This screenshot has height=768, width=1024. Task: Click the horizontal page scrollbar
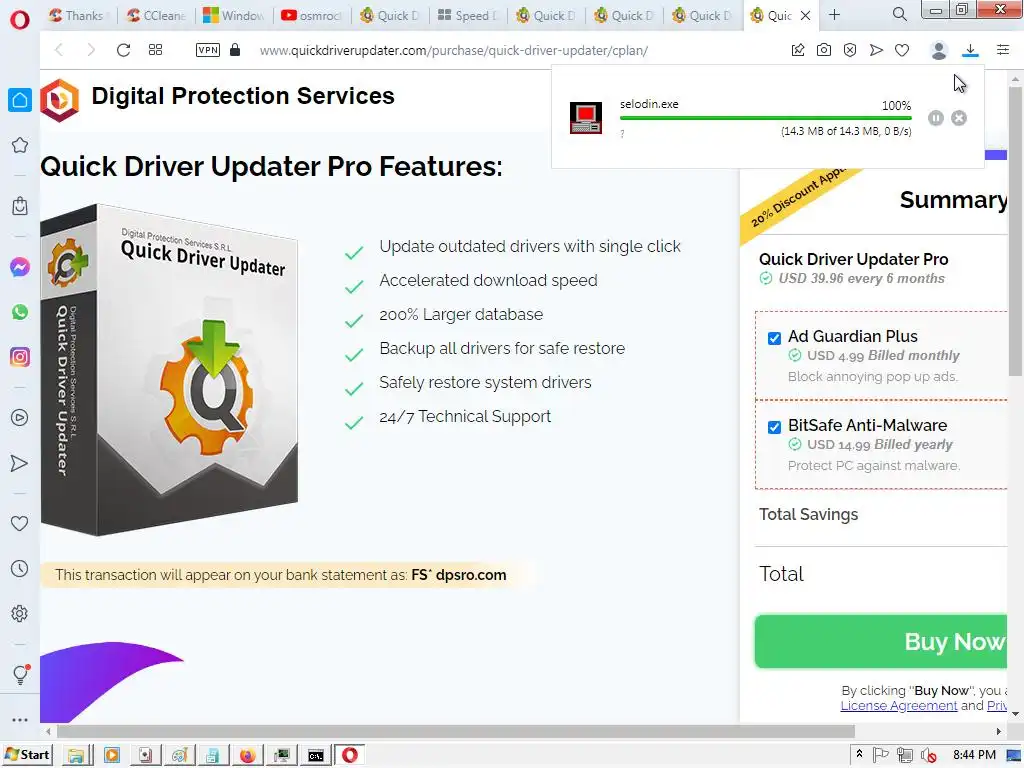[x=456, y=731]
